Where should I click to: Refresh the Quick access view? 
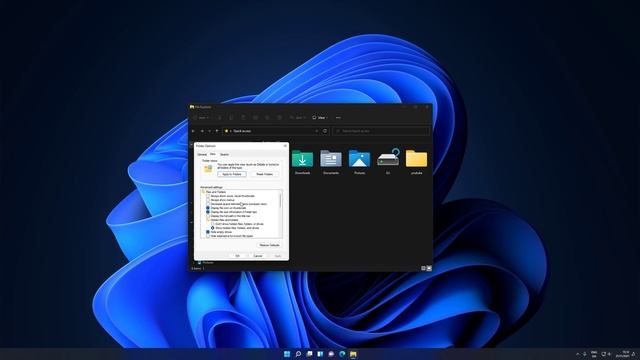pos(325,131)
